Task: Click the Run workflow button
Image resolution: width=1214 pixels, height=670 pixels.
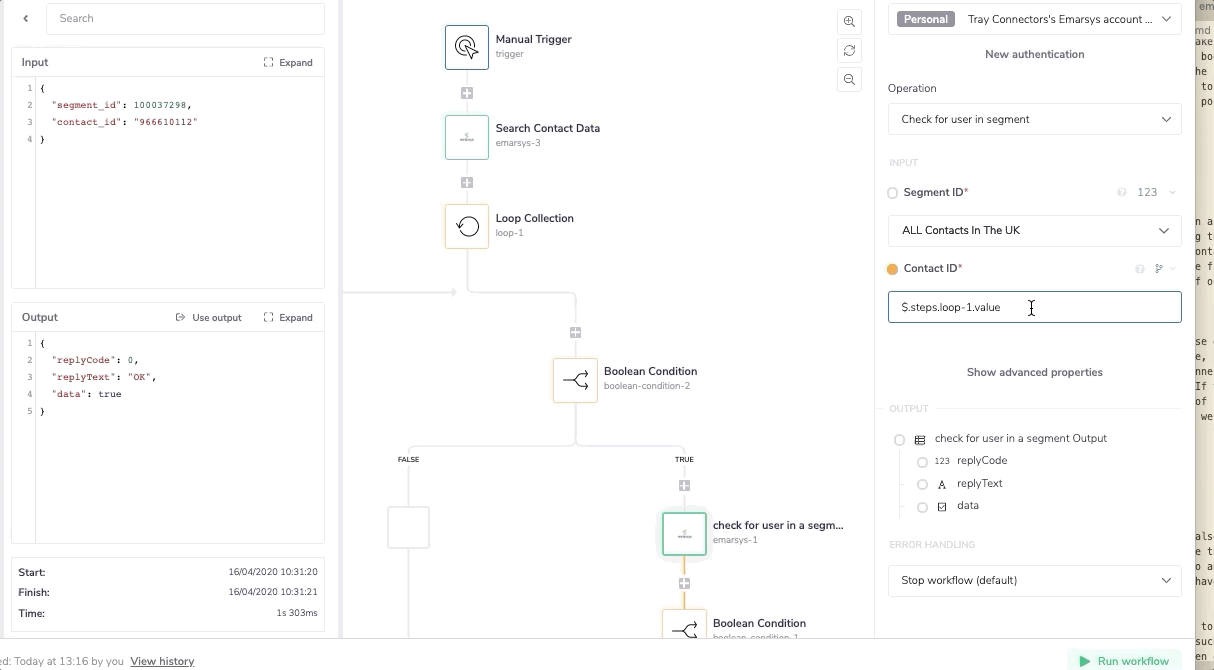Action: (x=1123, y=661)
